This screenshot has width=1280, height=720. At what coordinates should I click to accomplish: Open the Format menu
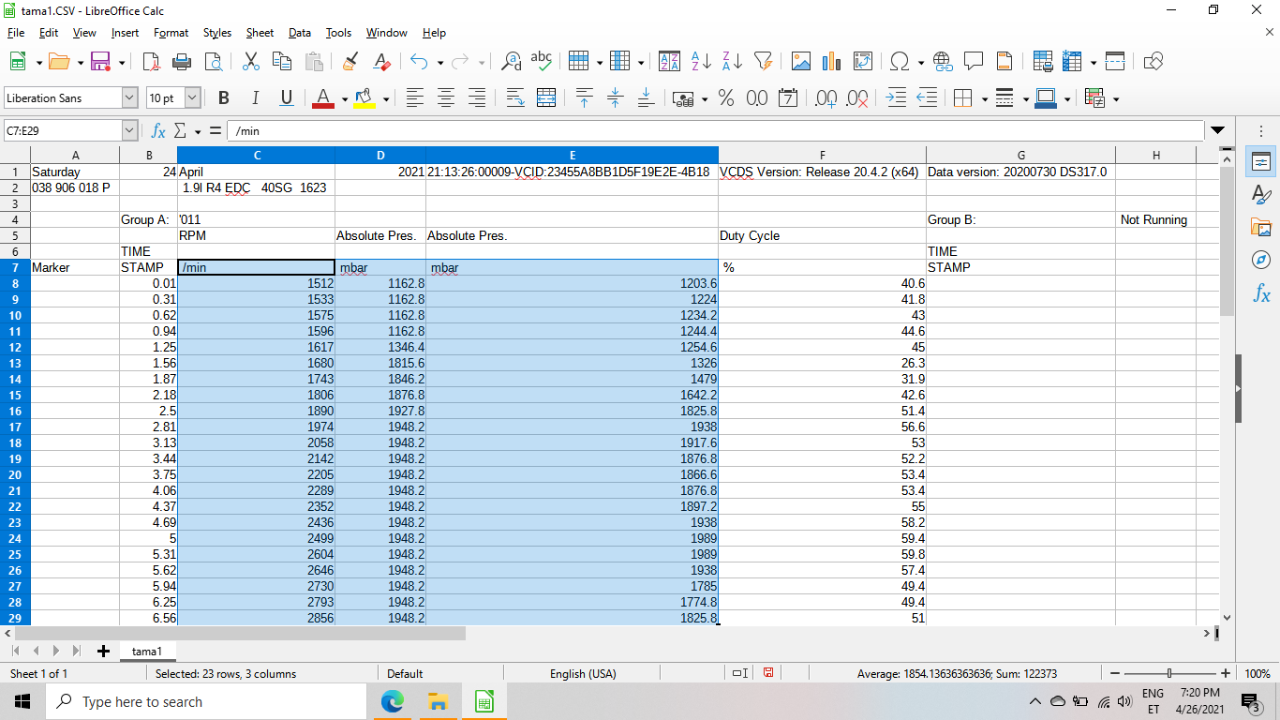171,33
